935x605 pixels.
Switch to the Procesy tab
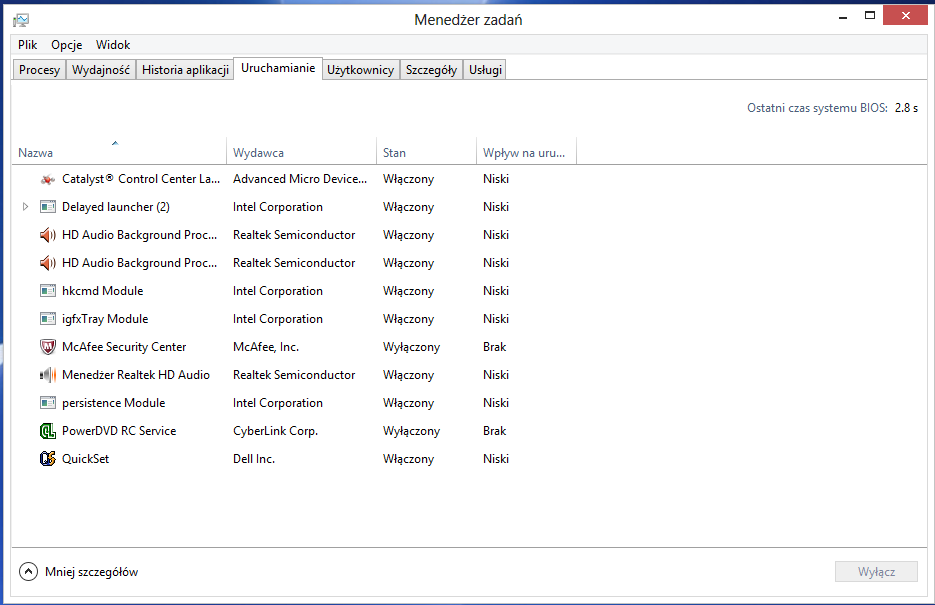click(x=39, y=70)
